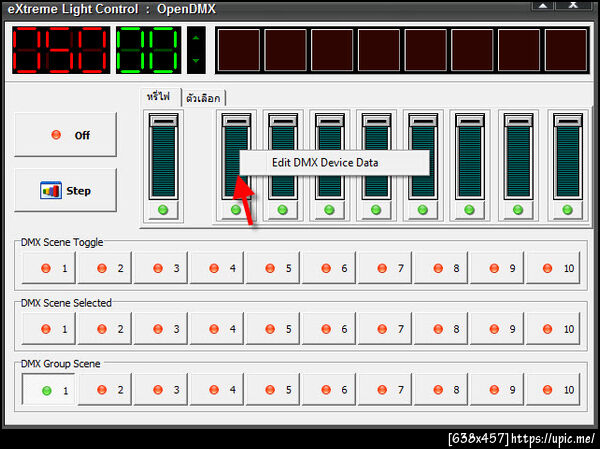This screenshot has width=600, height=449.
Task: Click the Step button
Action: [x=65, y=191]
